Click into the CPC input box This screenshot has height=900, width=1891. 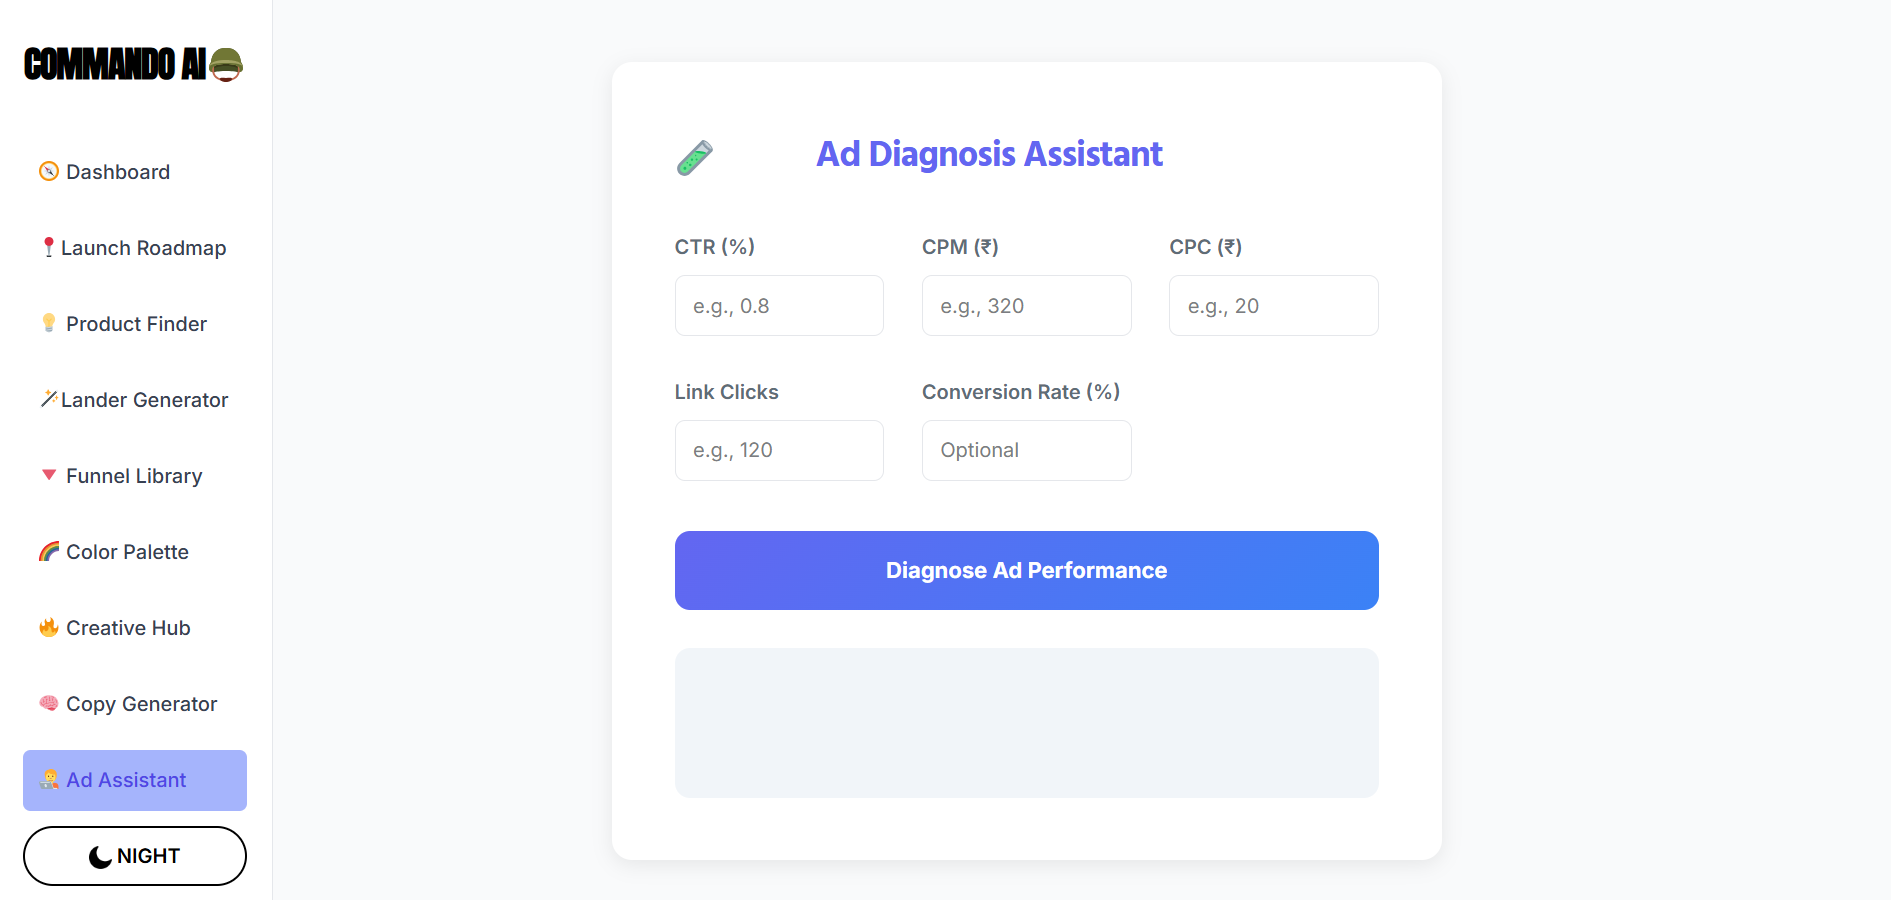(1273, 306)
